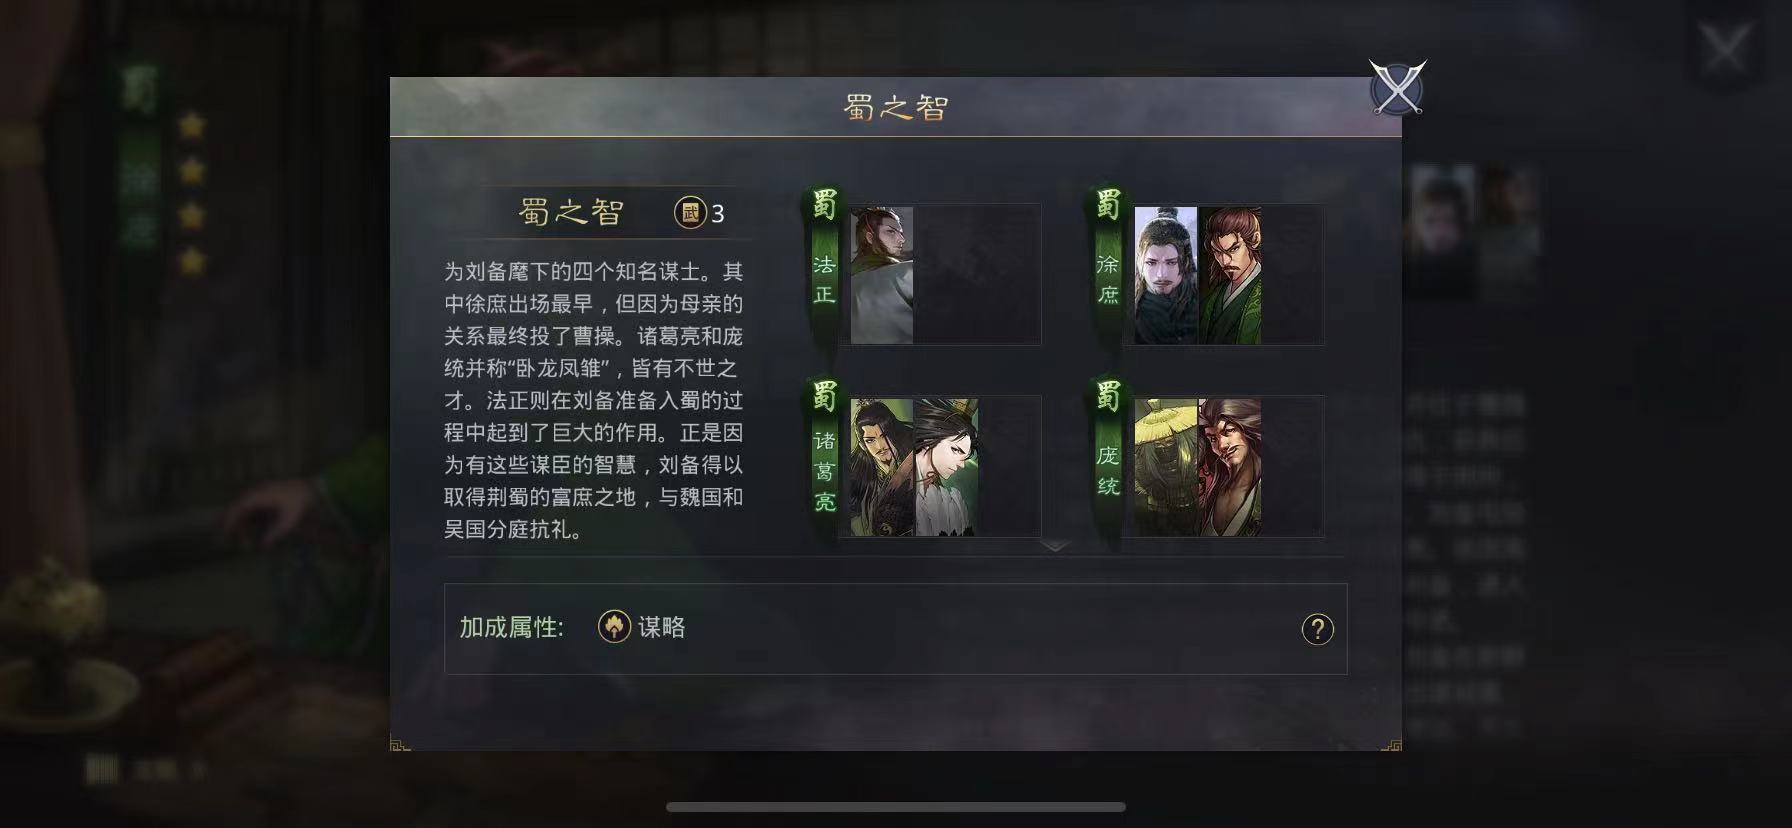Select the second 庞统 portrait with red hair
Image resolution: width=1792 pixels, height=828 pixels.
1230,467
